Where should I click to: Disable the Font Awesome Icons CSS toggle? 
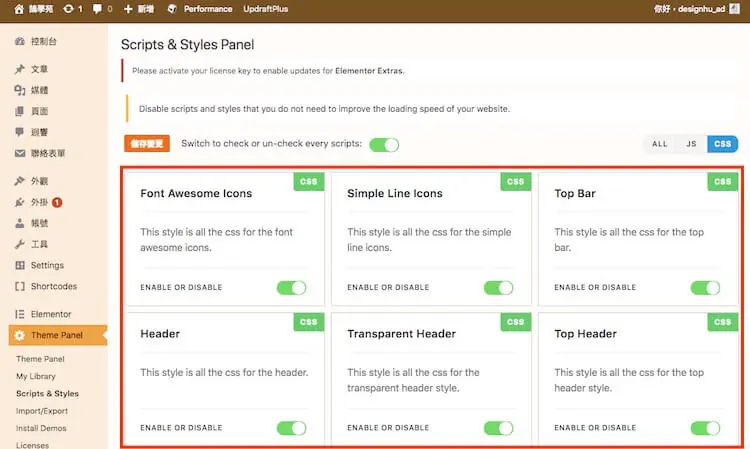(291, 288)
